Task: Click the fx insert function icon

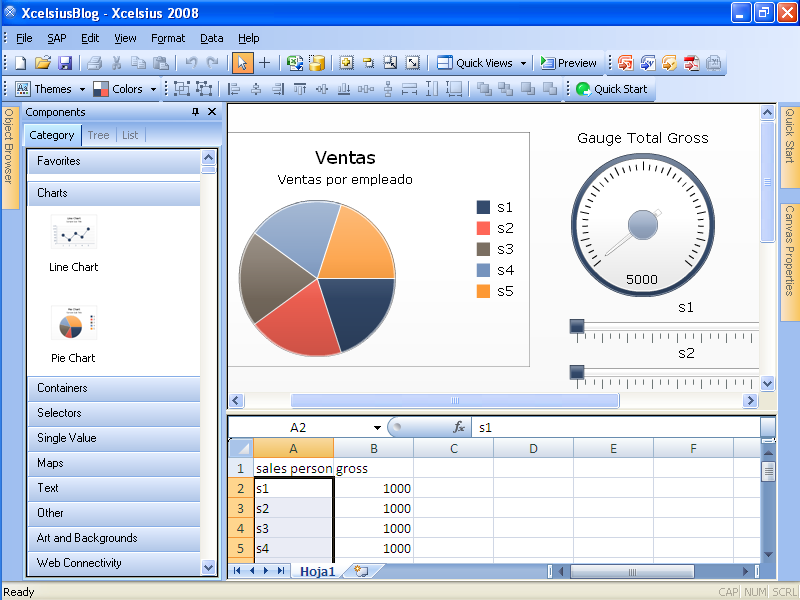Action: (459, 427)
